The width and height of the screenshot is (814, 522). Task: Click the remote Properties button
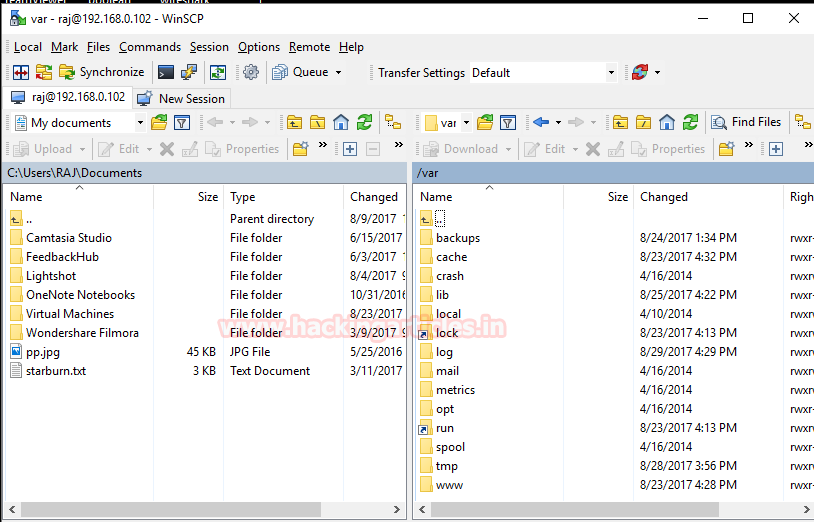pyautogui.click(x=668, y=149)
